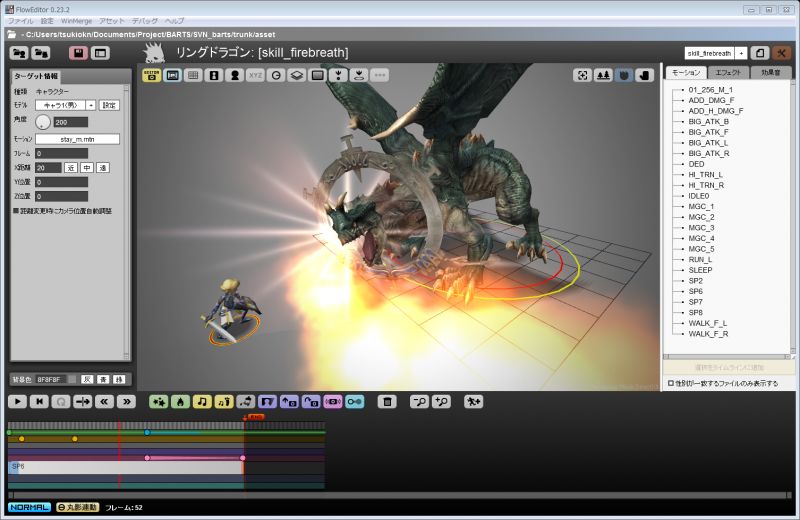This screenshot has width=800, height=520.
Task: Rewind to start with skip-back button
Action: click(x=39, y=402)
